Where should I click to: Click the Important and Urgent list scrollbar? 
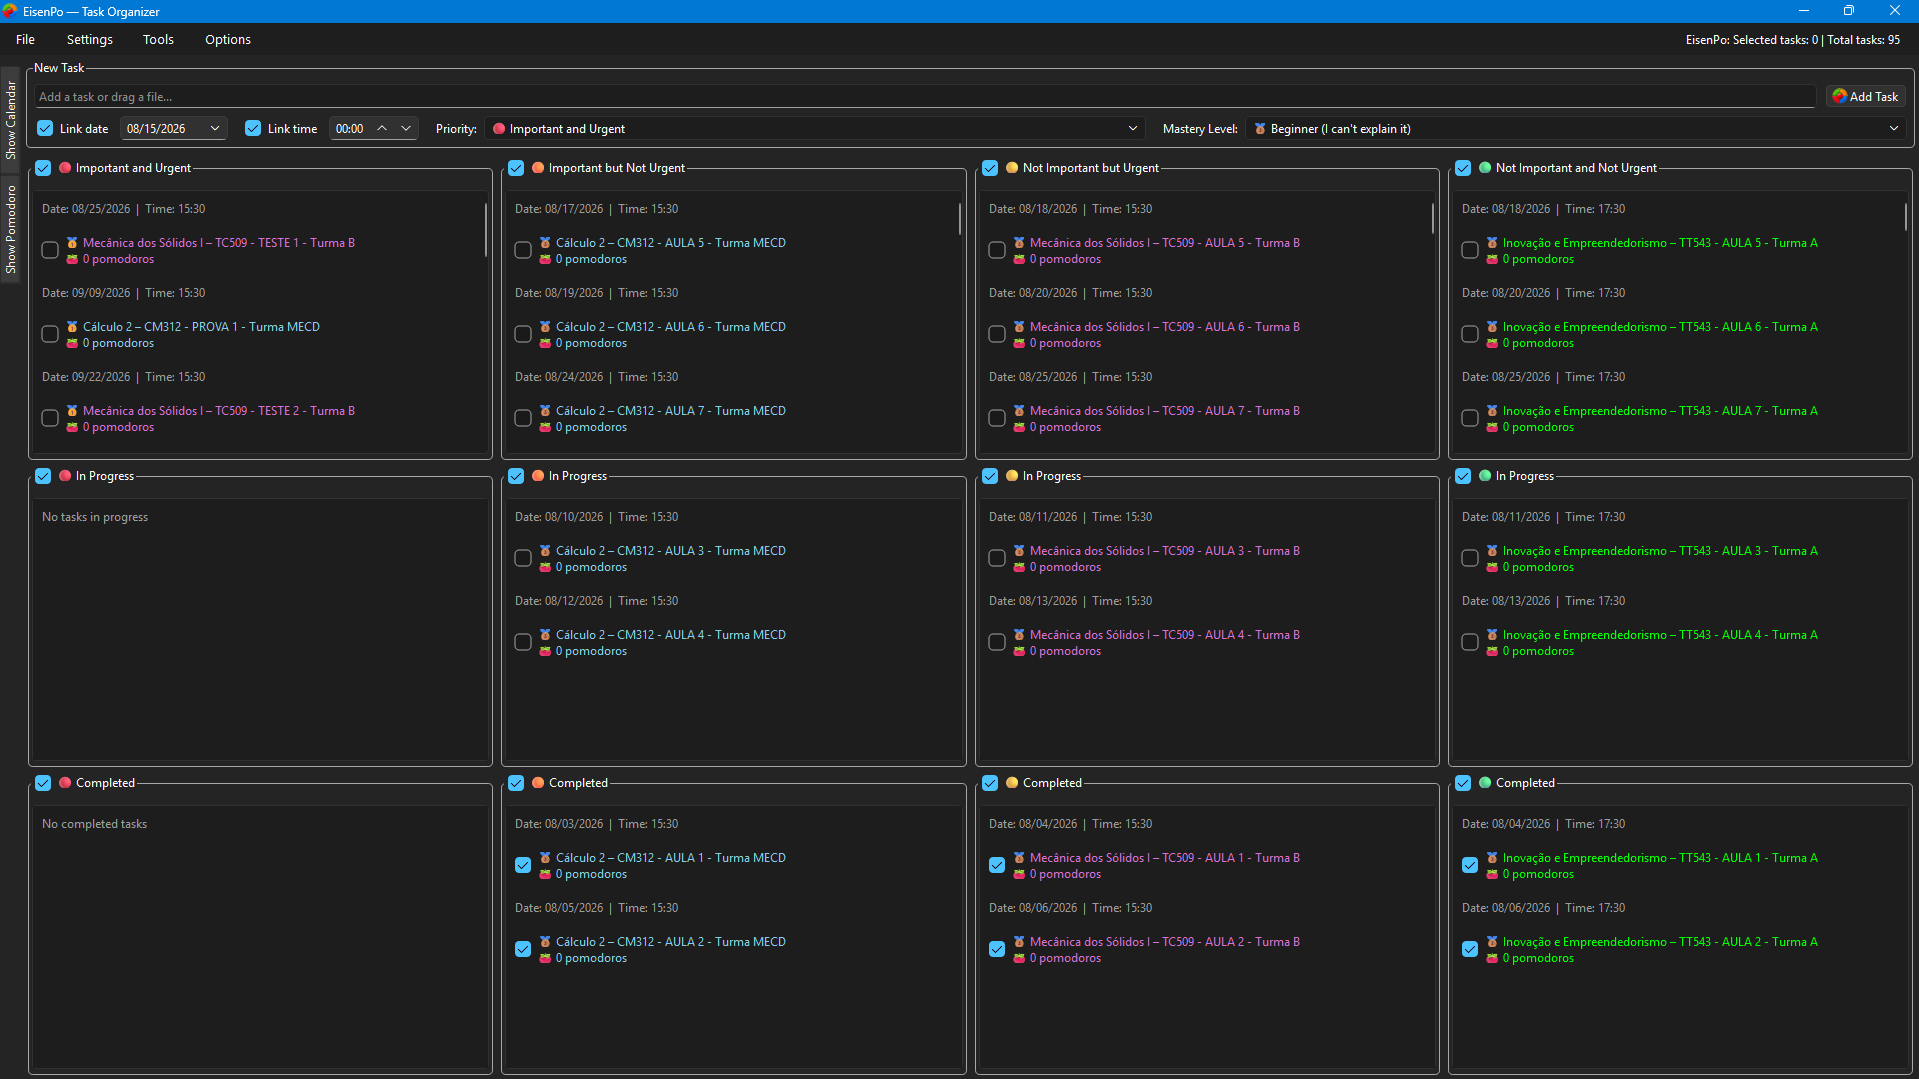coord(486,230)
